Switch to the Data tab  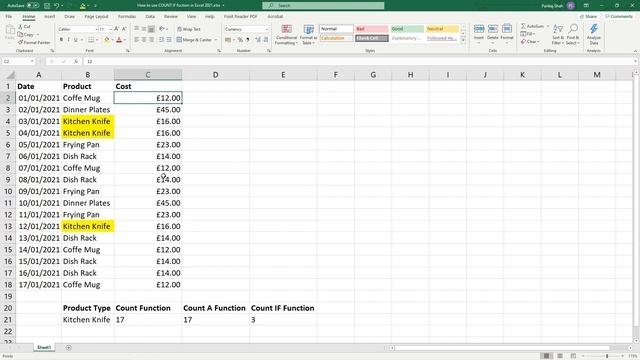click(150, 16)
